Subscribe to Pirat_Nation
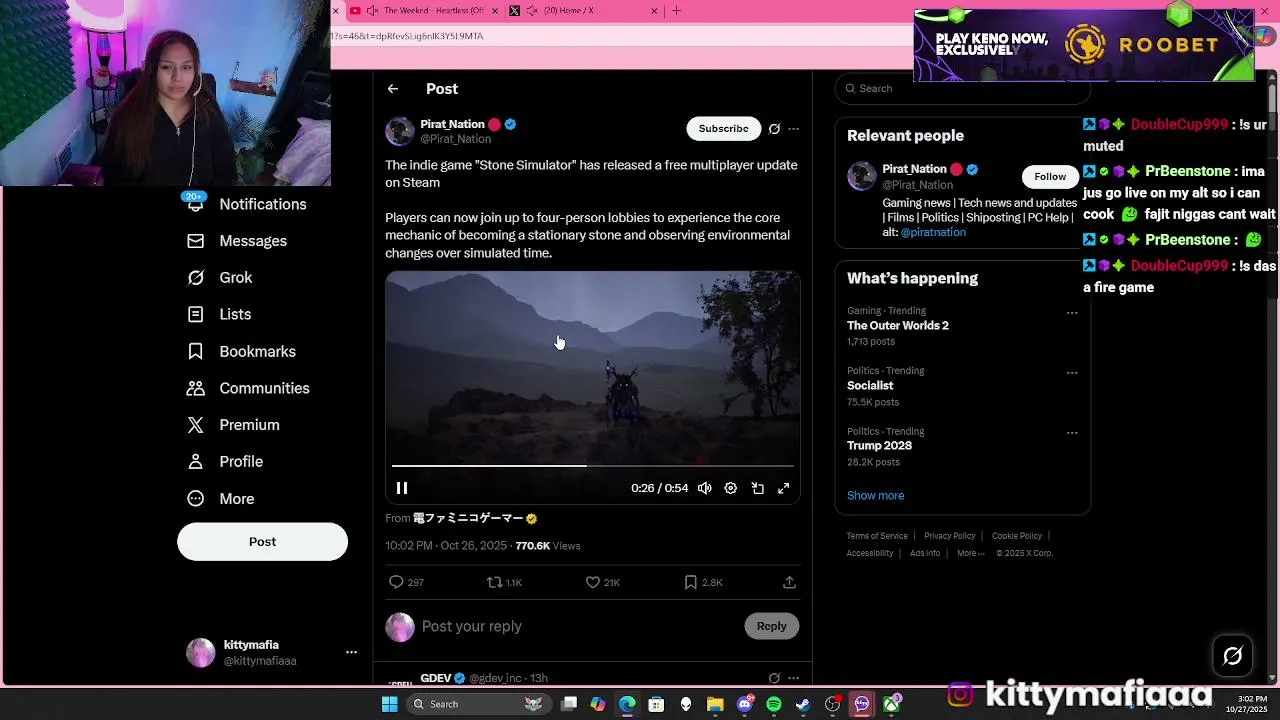Screen dimensions: 1280x720 click(723, 128)
